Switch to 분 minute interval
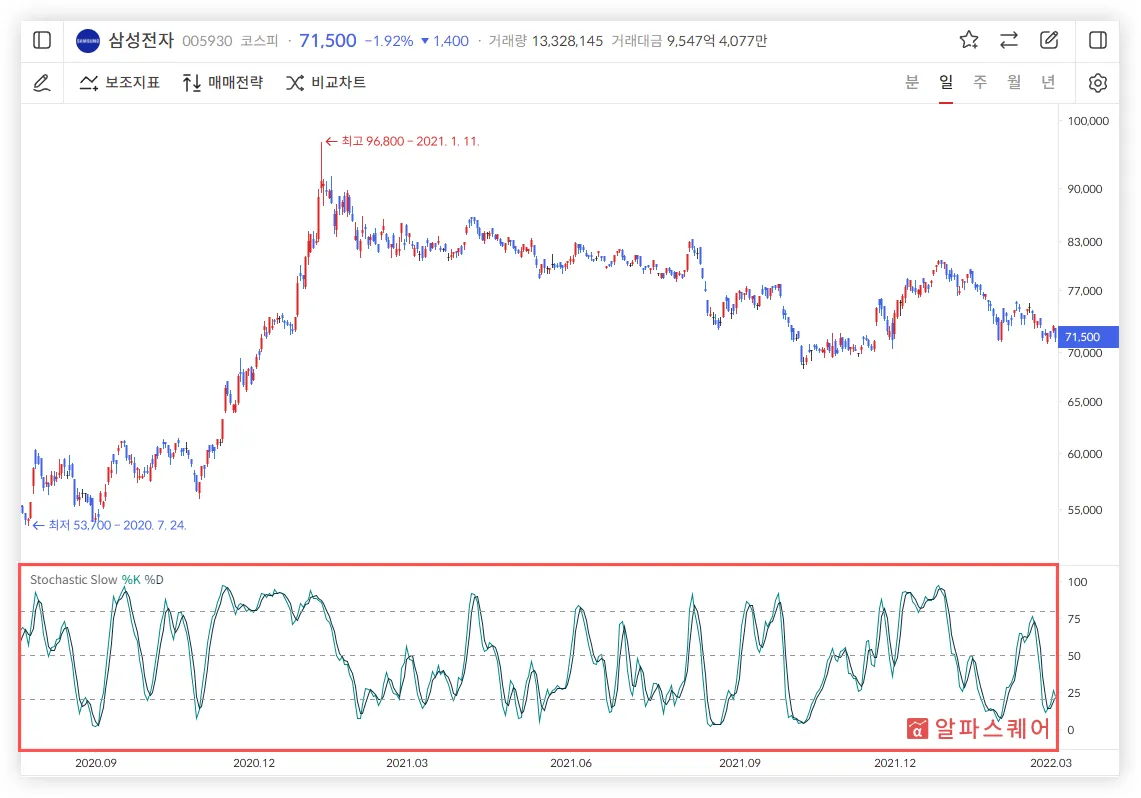 coord(912,82)
